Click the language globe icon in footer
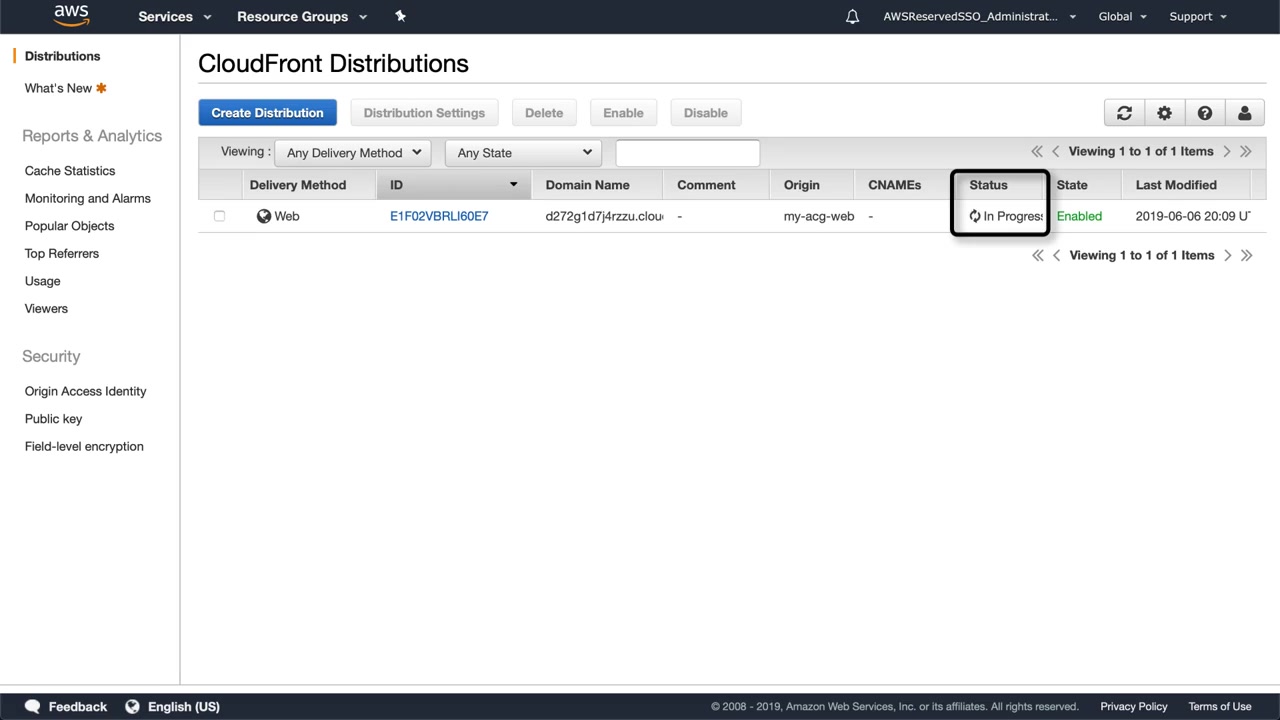1280x720 pixels. click(132, 706)
